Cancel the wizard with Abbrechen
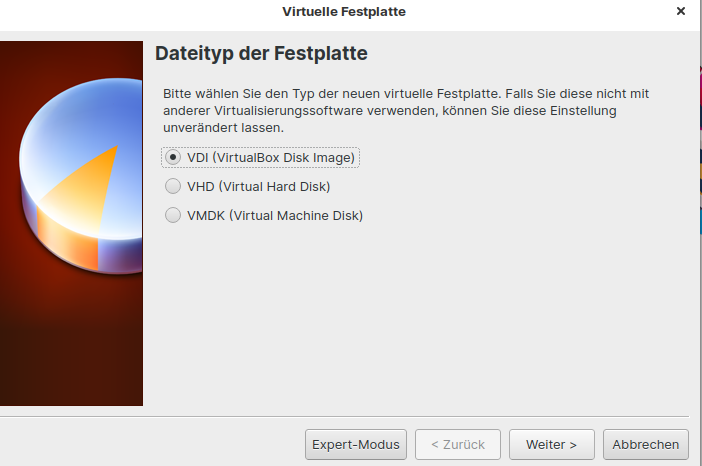Viewport: 702px width, 466px height. point(645,444)
